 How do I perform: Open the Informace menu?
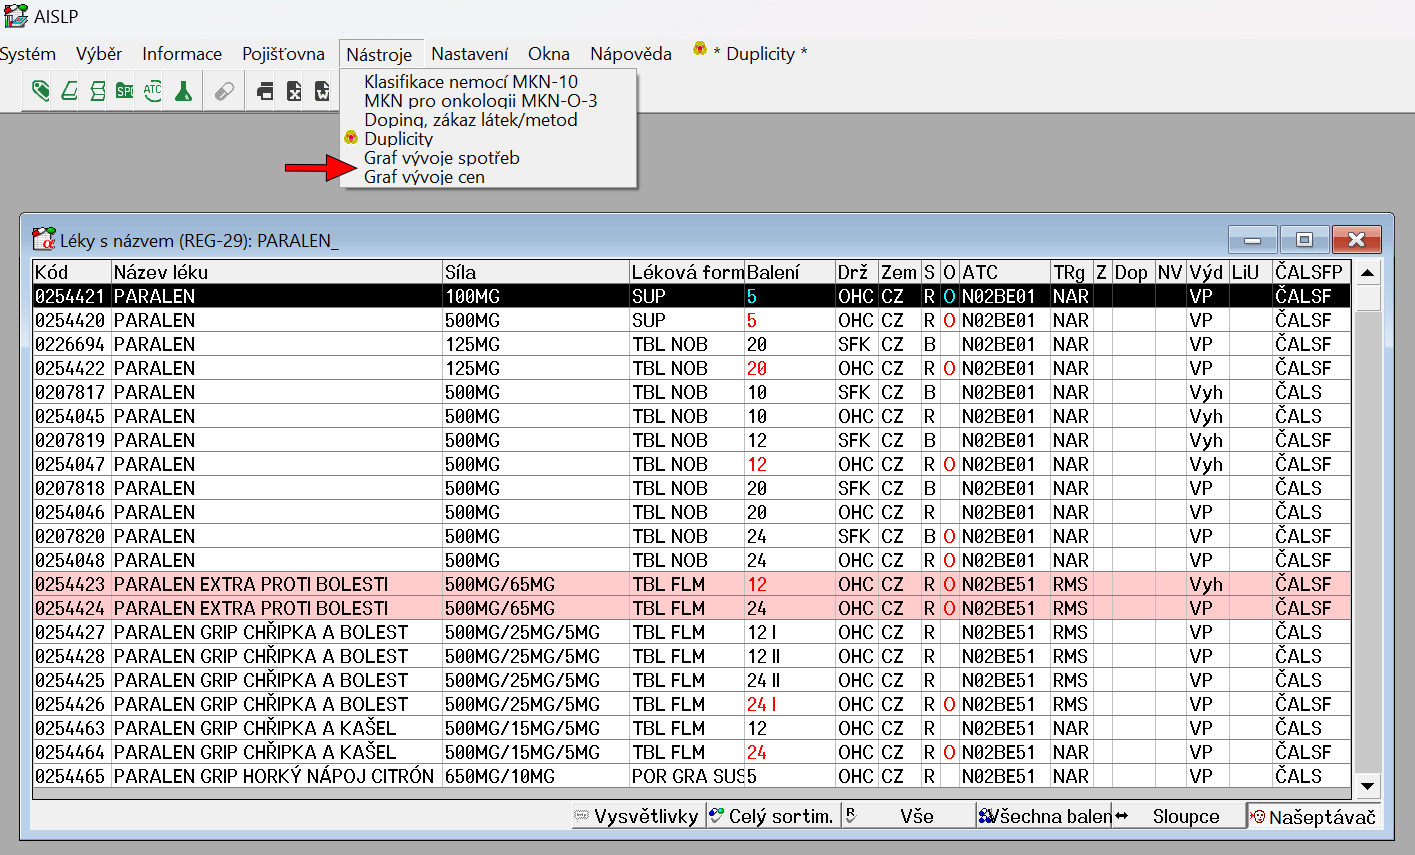(182, 54)
